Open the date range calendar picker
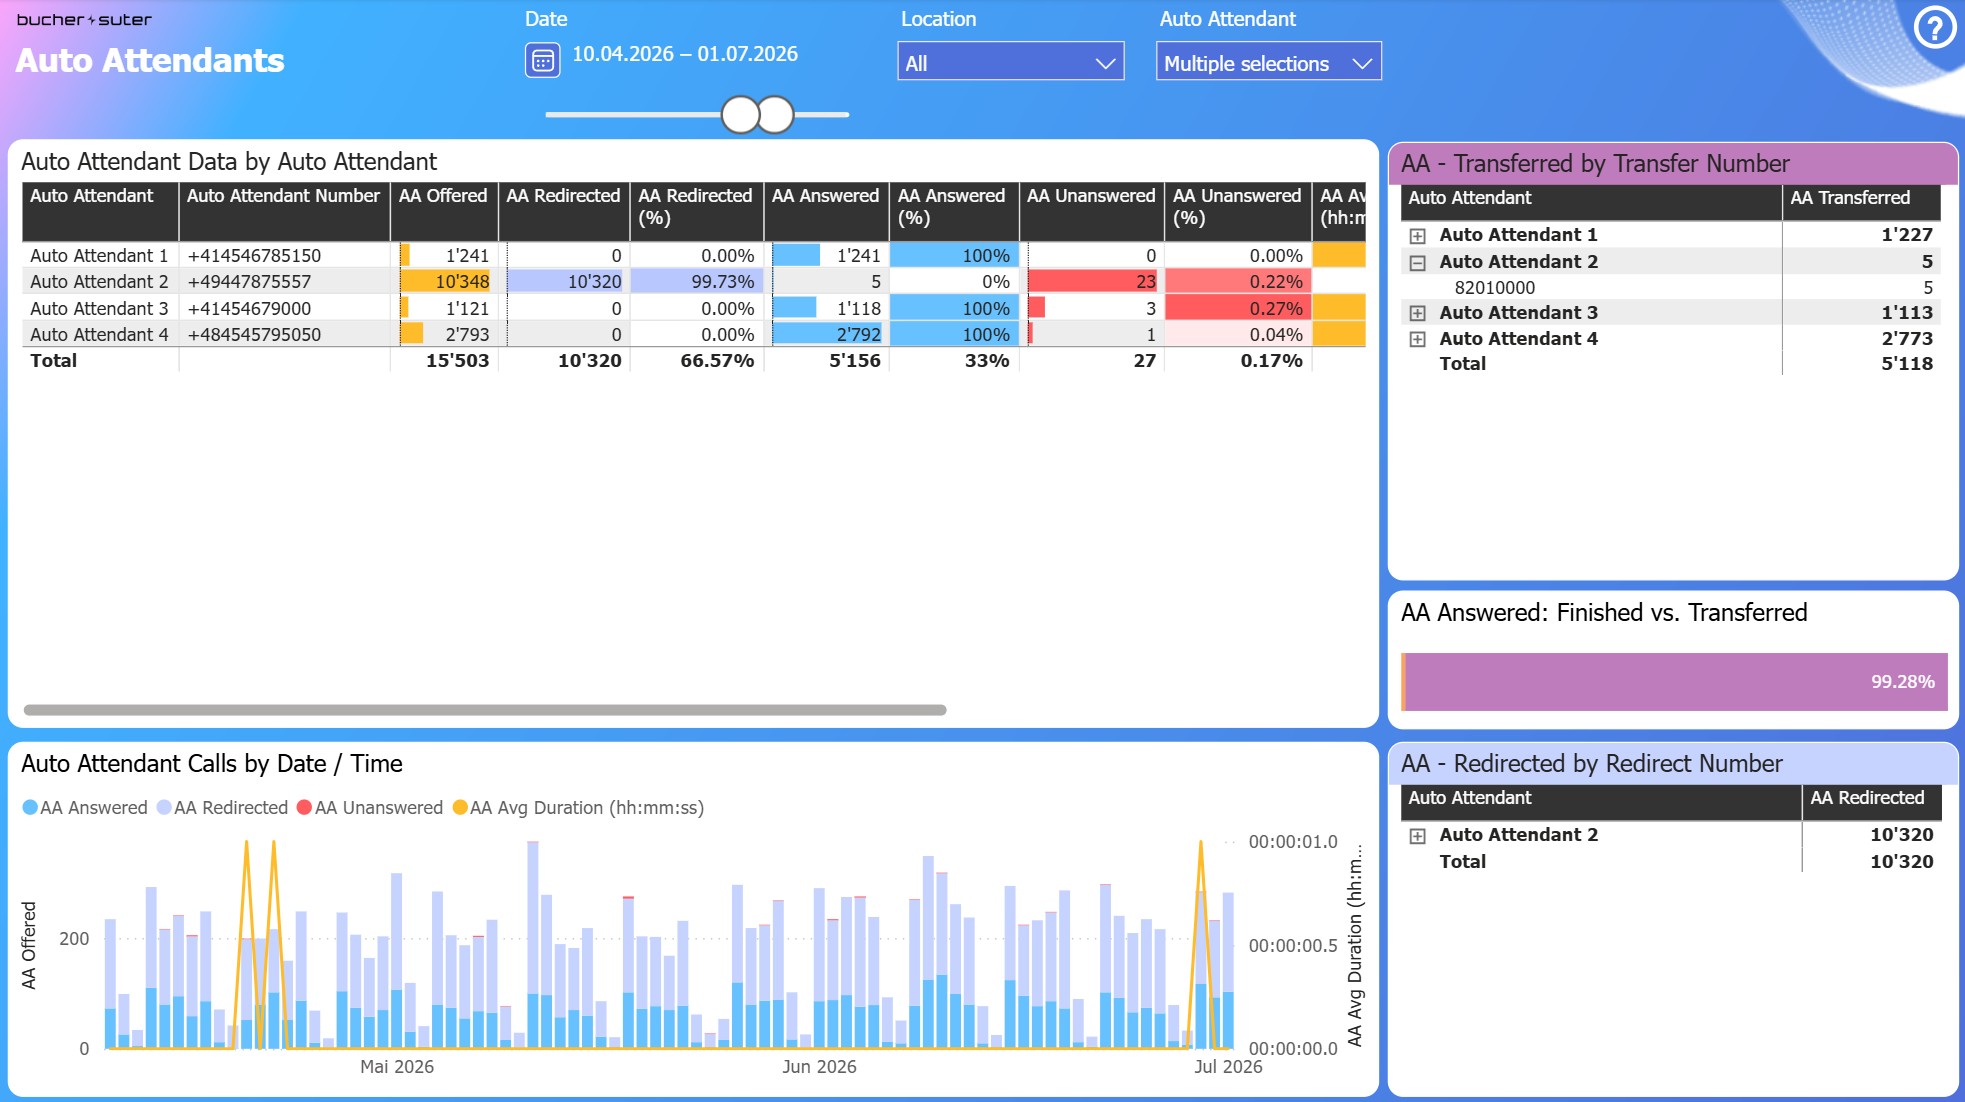Screen dimensions: 1965x1102 (543, 60)
